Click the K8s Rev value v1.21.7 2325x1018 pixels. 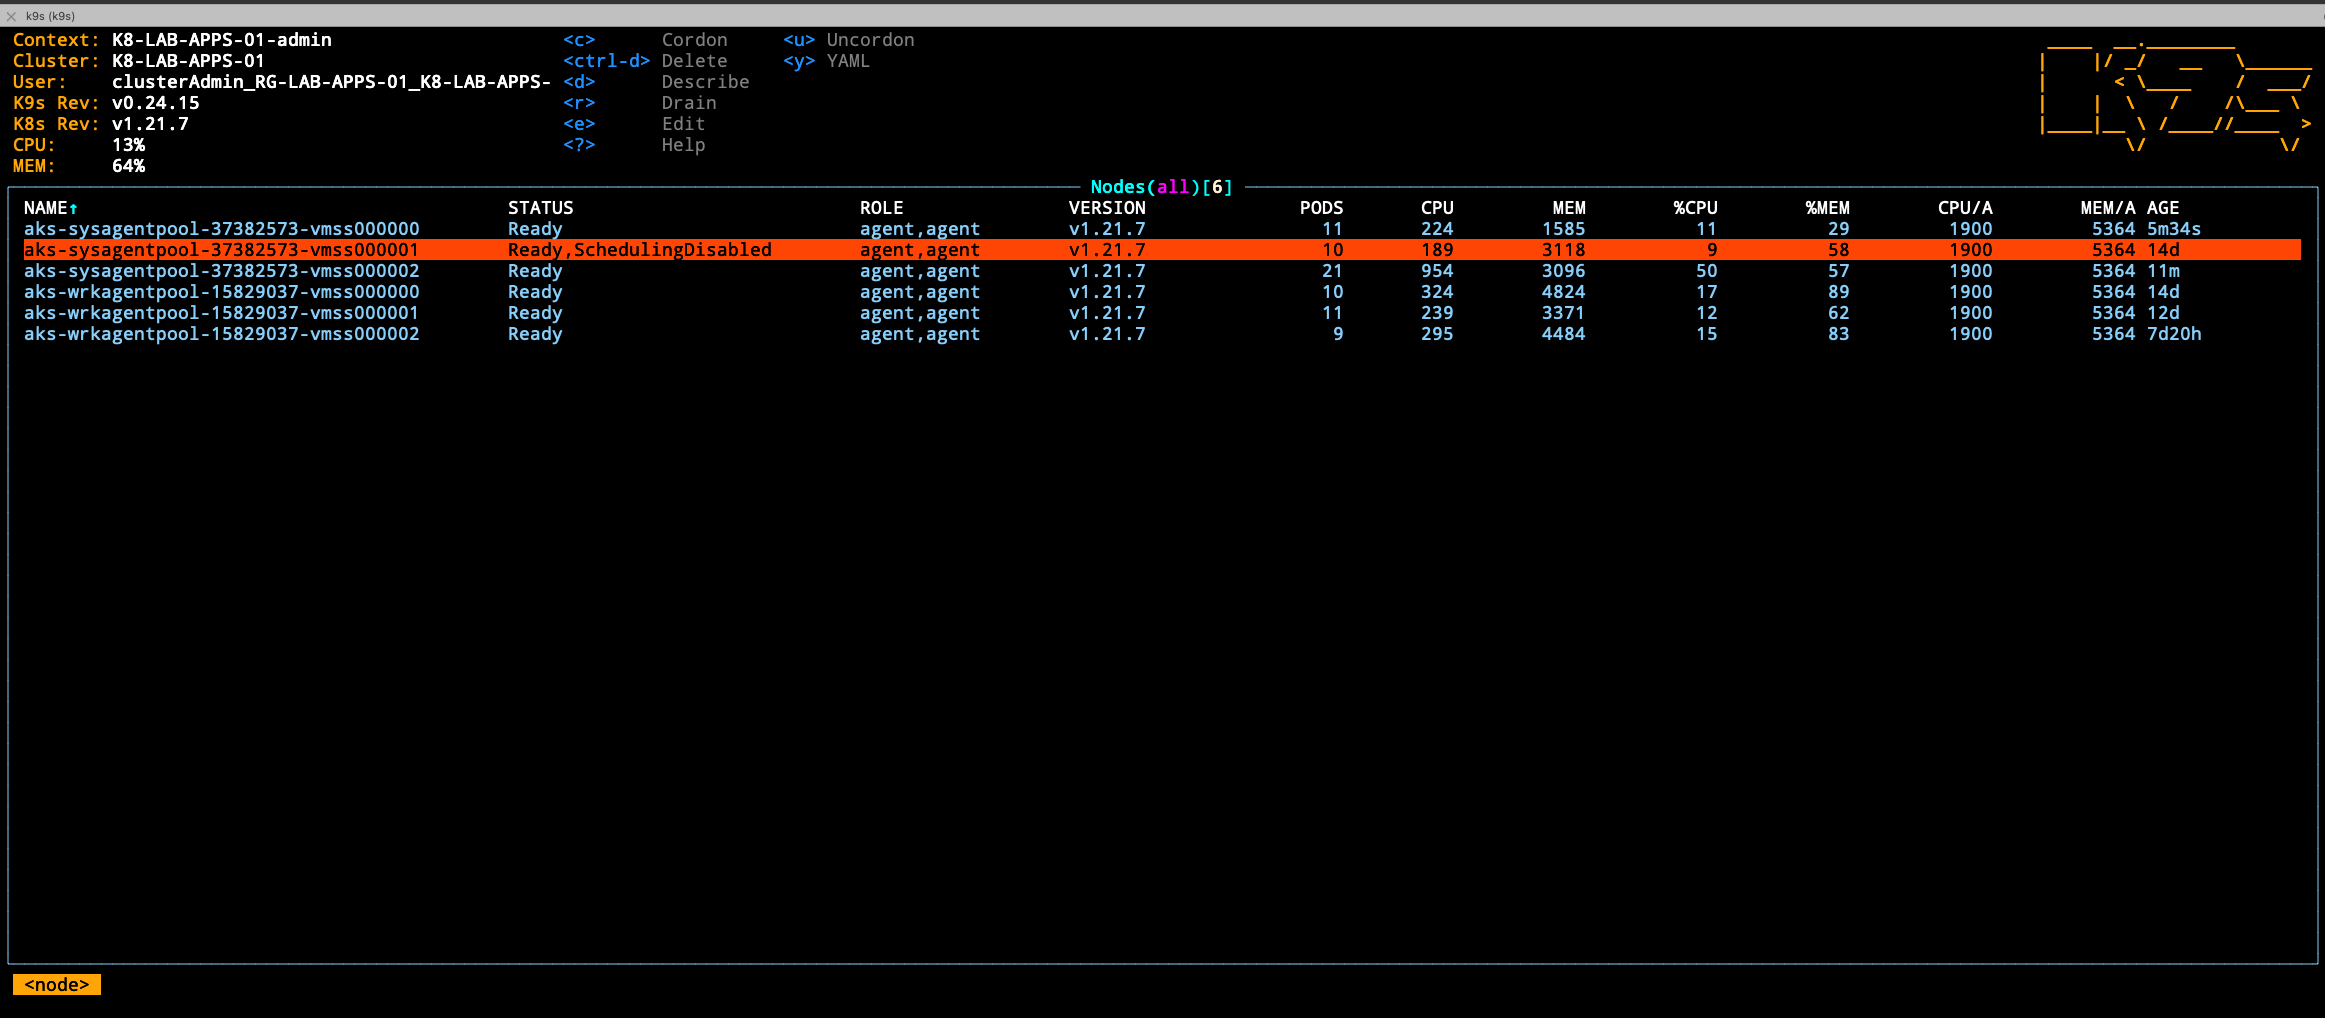(x=150, y=124)
